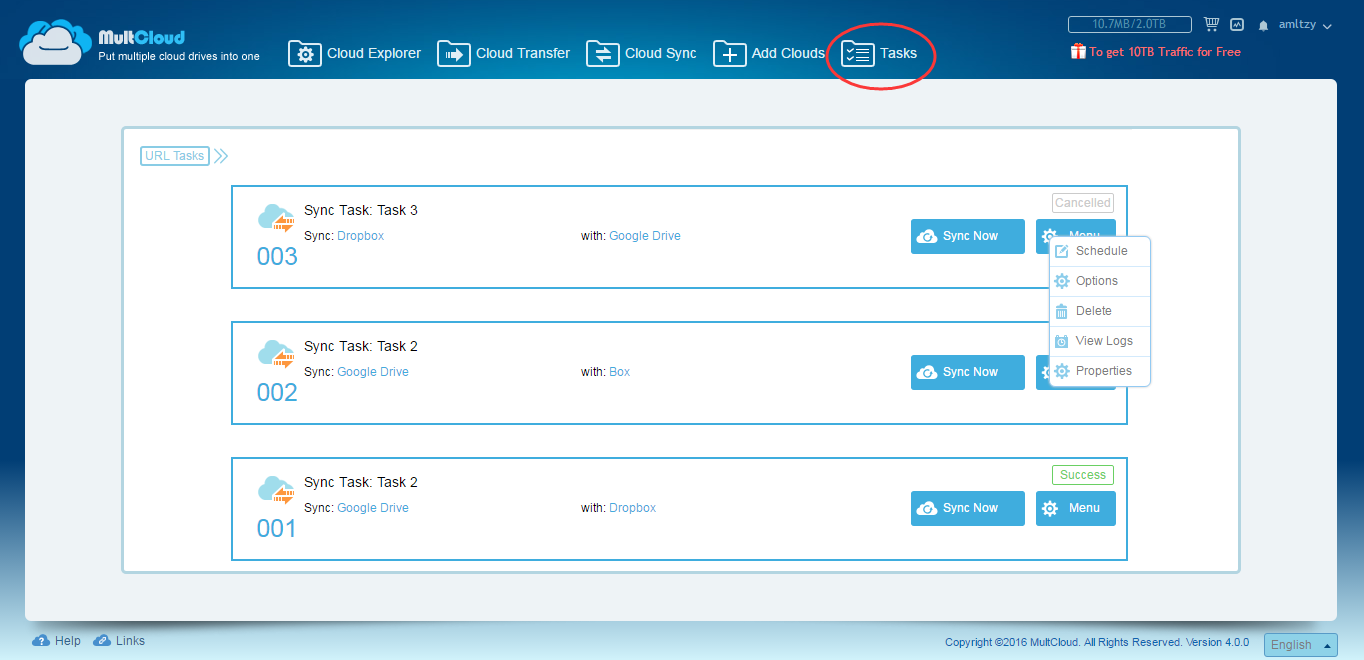Viewport: 1364px width, 660px height.
Task: Click the number 001
Action: click(x=277, y=529)
